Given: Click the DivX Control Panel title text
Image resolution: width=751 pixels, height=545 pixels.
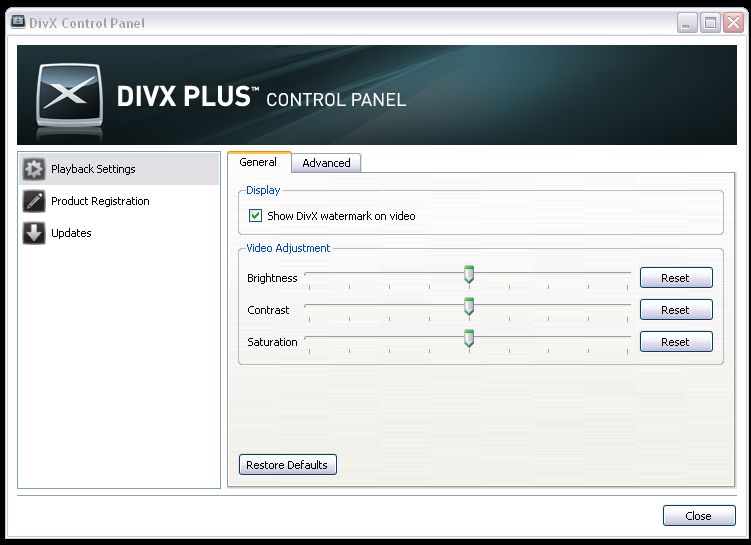Looking at the screenshot, I should pos(87,23).
